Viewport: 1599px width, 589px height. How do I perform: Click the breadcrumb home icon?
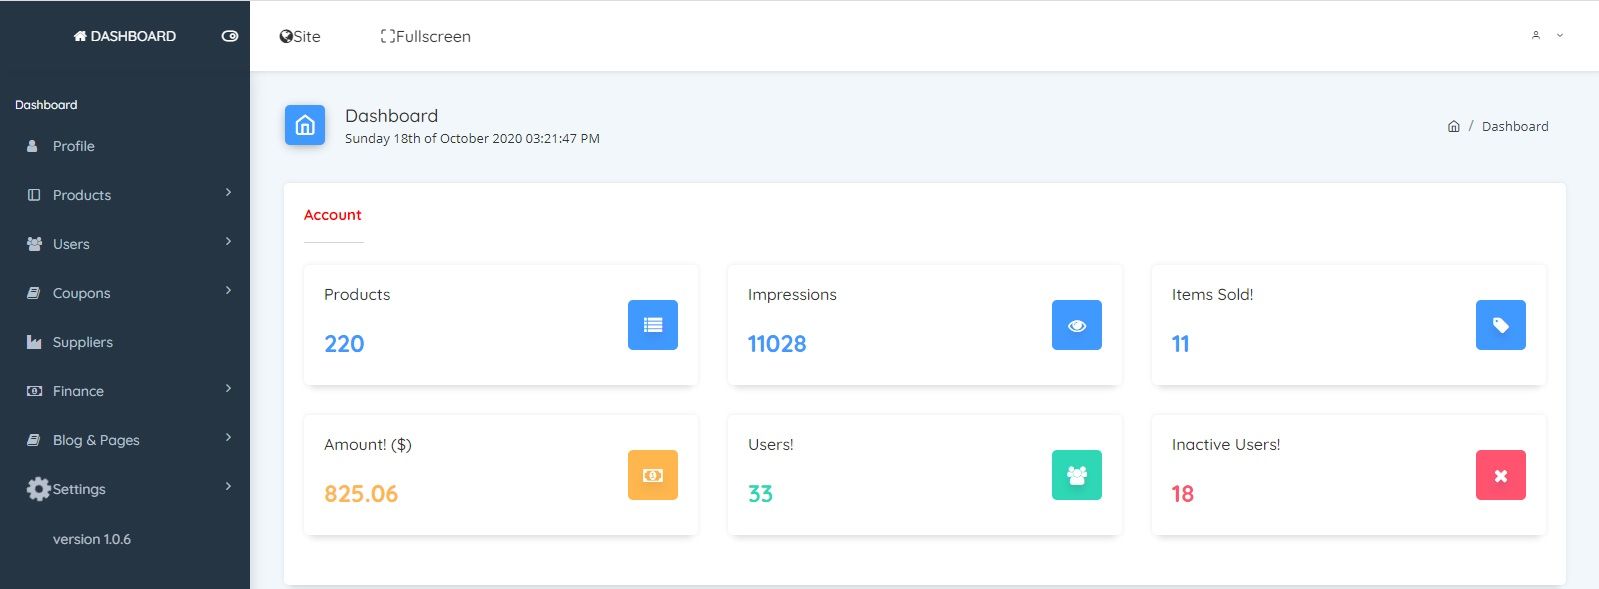(1454, 126)
